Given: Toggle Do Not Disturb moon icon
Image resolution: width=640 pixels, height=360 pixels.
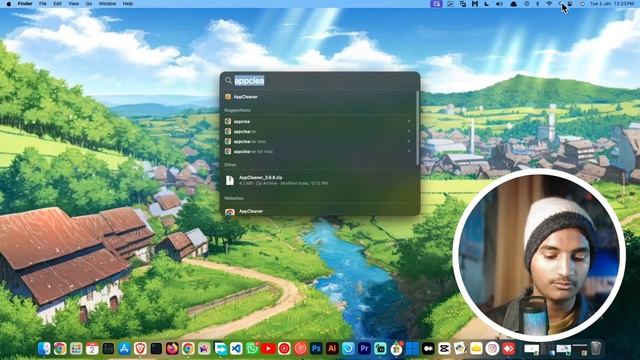Looking at the screenshot, I should [x=487, y=4].
